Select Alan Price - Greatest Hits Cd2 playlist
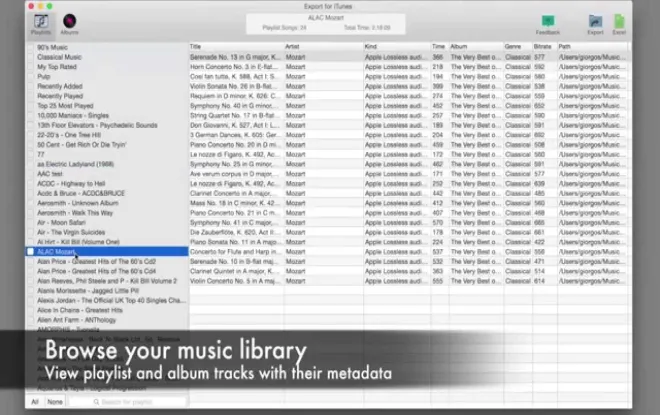Viewport: 660px width, 415px height. point(96,261)
